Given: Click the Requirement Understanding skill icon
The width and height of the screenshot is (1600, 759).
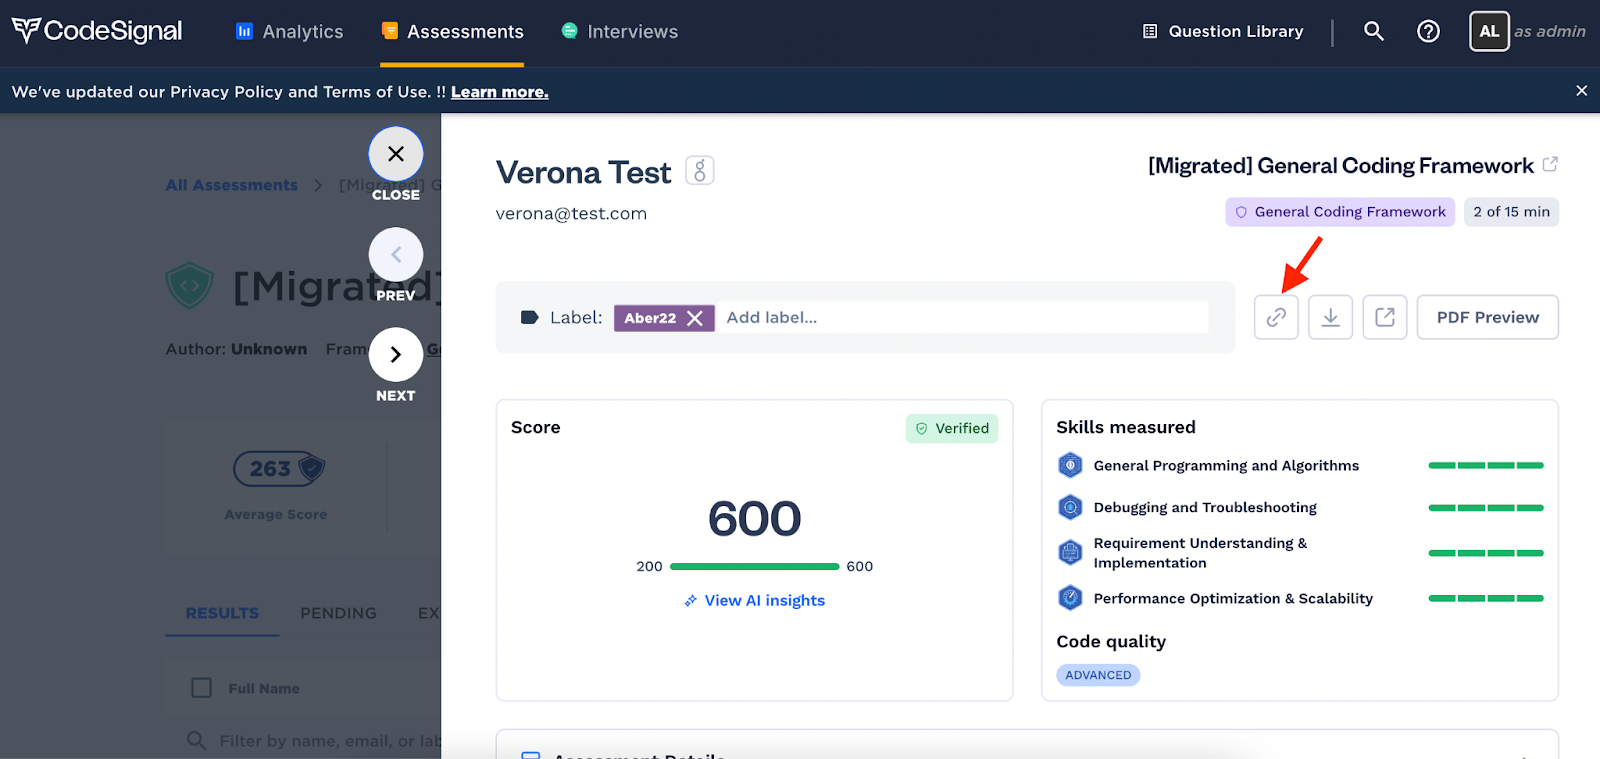Looking at the screenshot, I should click(x=1070, y=552).
